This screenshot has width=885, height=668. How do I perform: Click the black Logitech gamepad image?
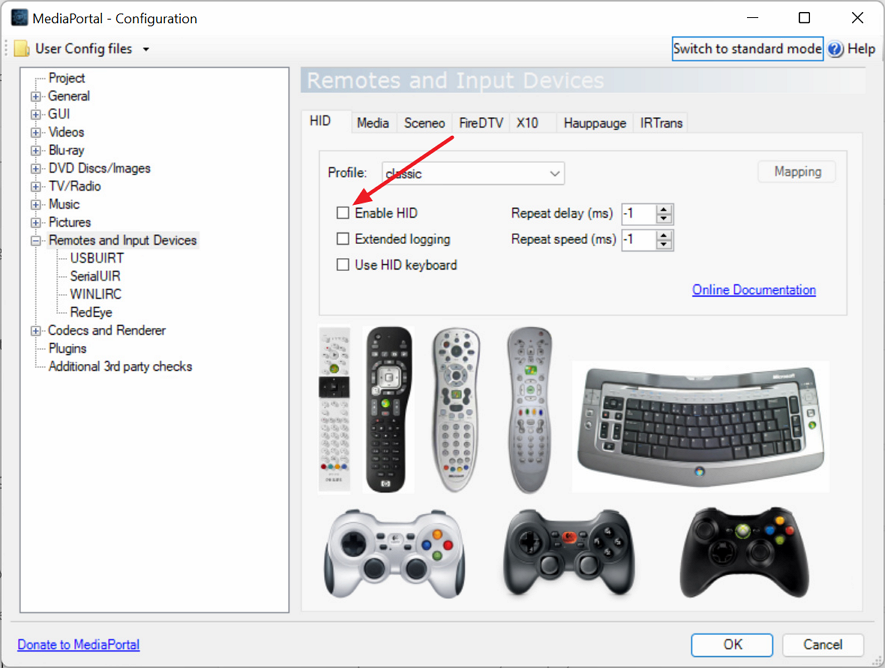[x=569, y=552]
